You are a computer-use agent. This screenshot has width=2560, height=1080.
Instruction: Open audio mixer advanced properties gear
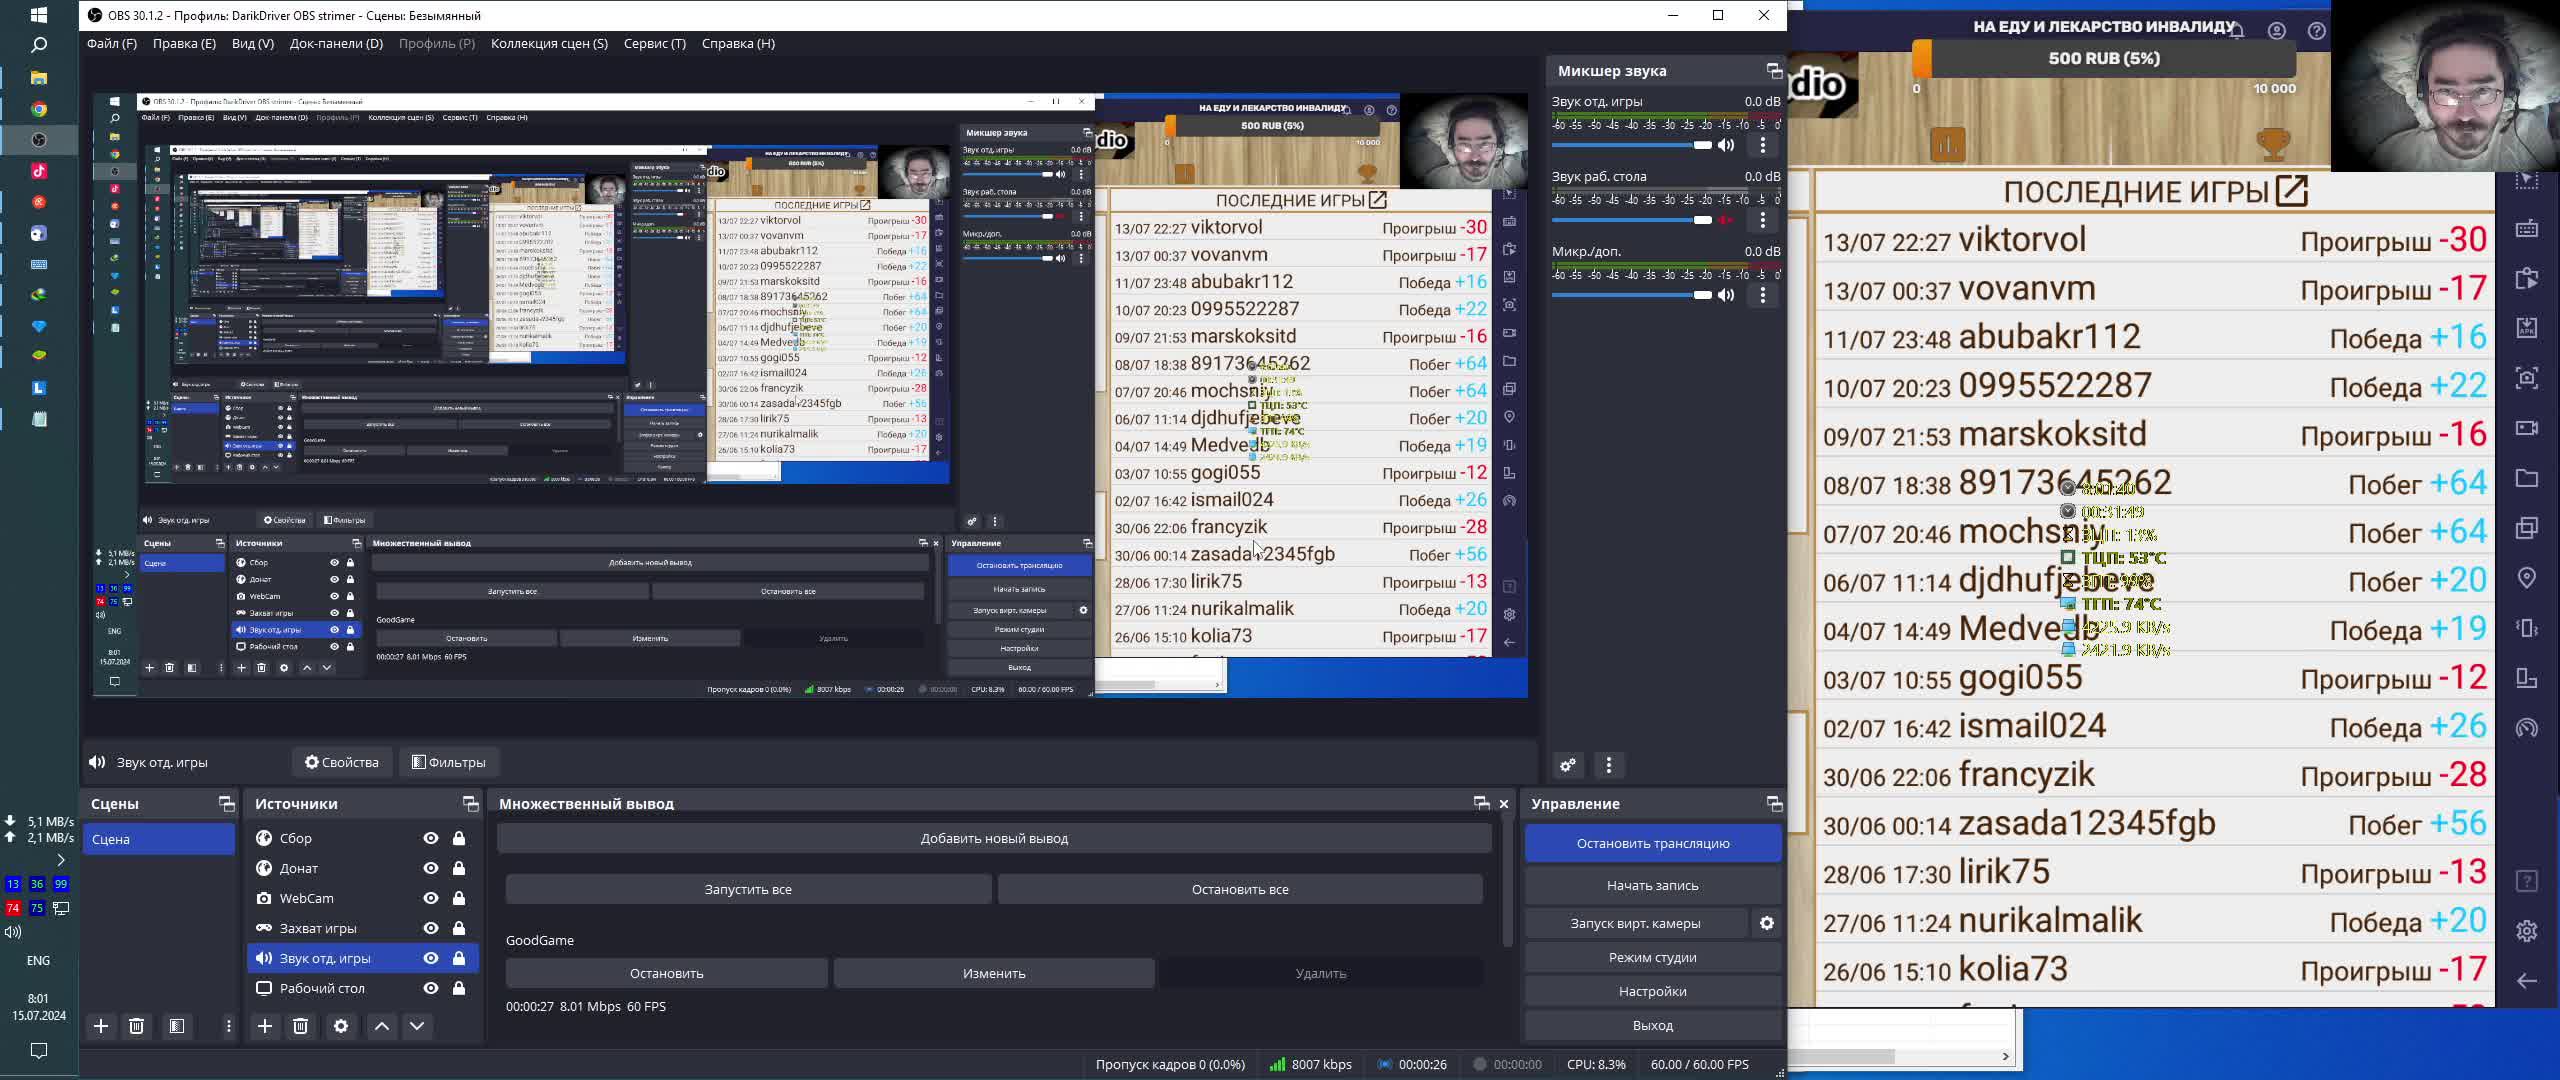point(1568,765)
